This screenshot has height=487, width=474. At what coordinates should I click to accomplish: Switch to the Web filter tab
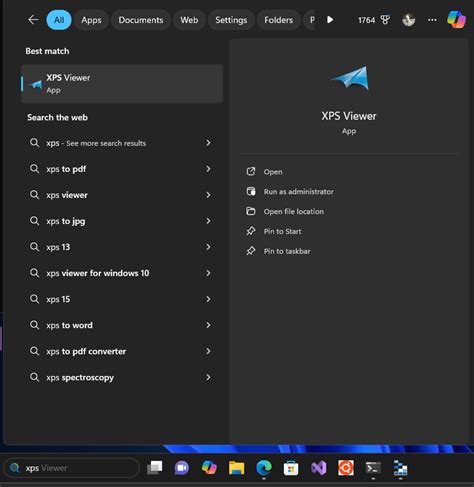189,20
